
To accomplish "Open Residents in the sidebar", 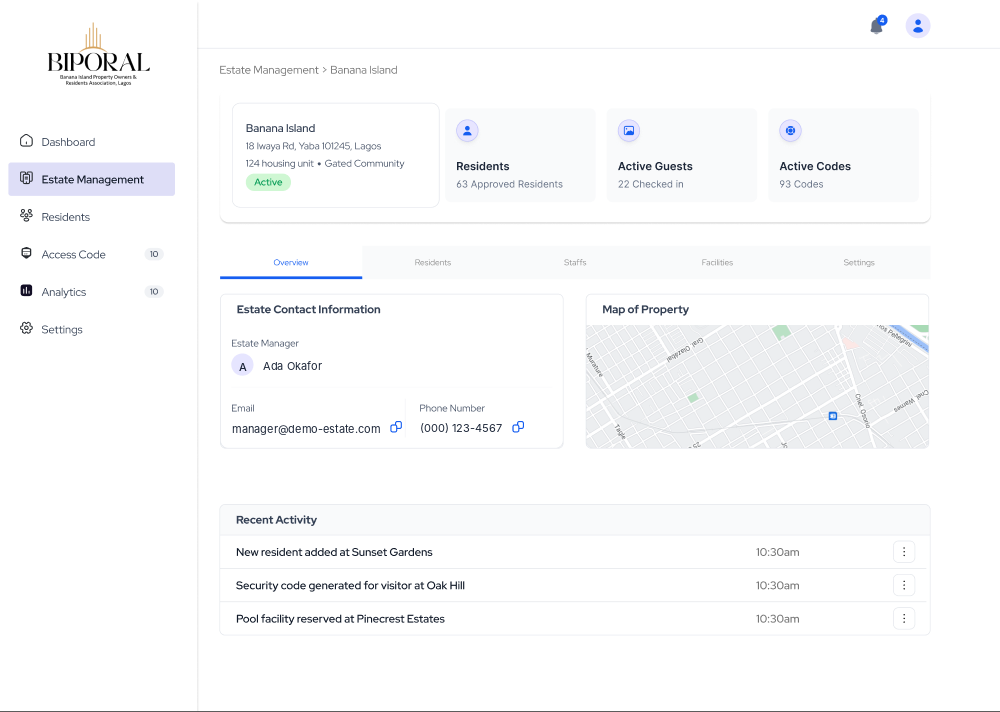I will (92, 217).
